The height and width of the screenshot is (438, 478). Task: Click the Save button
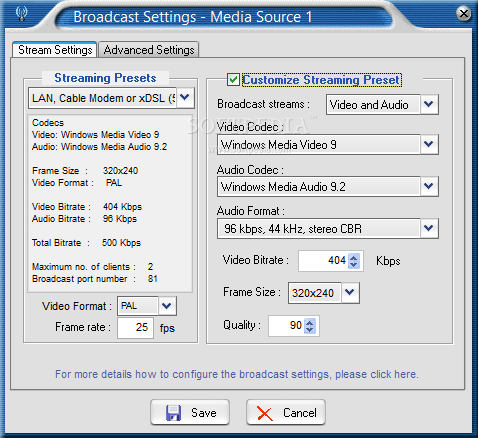[190, 412]
